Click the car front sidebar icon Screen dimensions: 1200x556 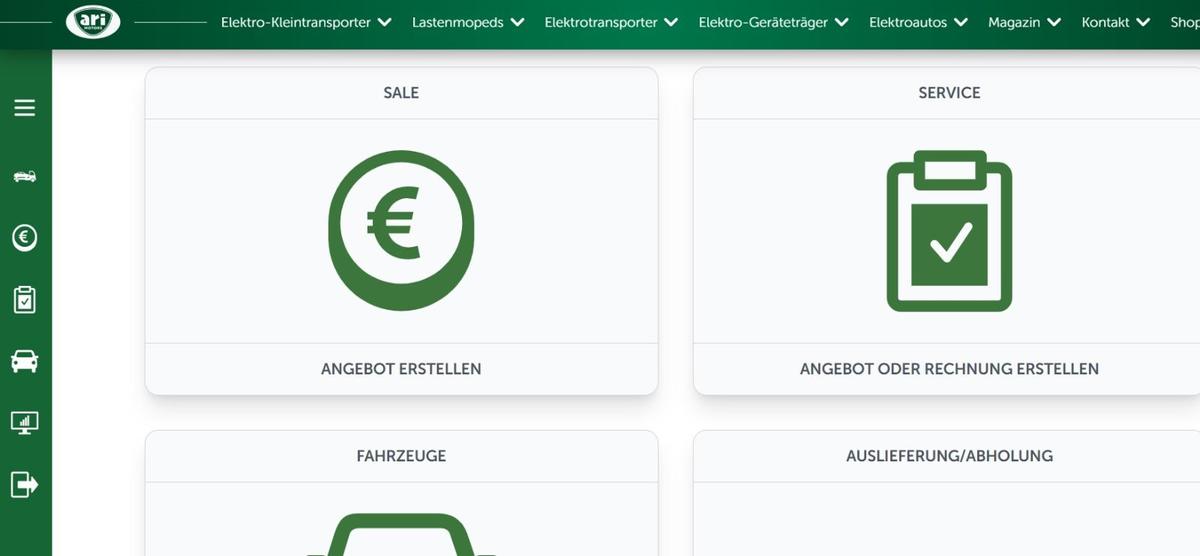tap(25, 361)
